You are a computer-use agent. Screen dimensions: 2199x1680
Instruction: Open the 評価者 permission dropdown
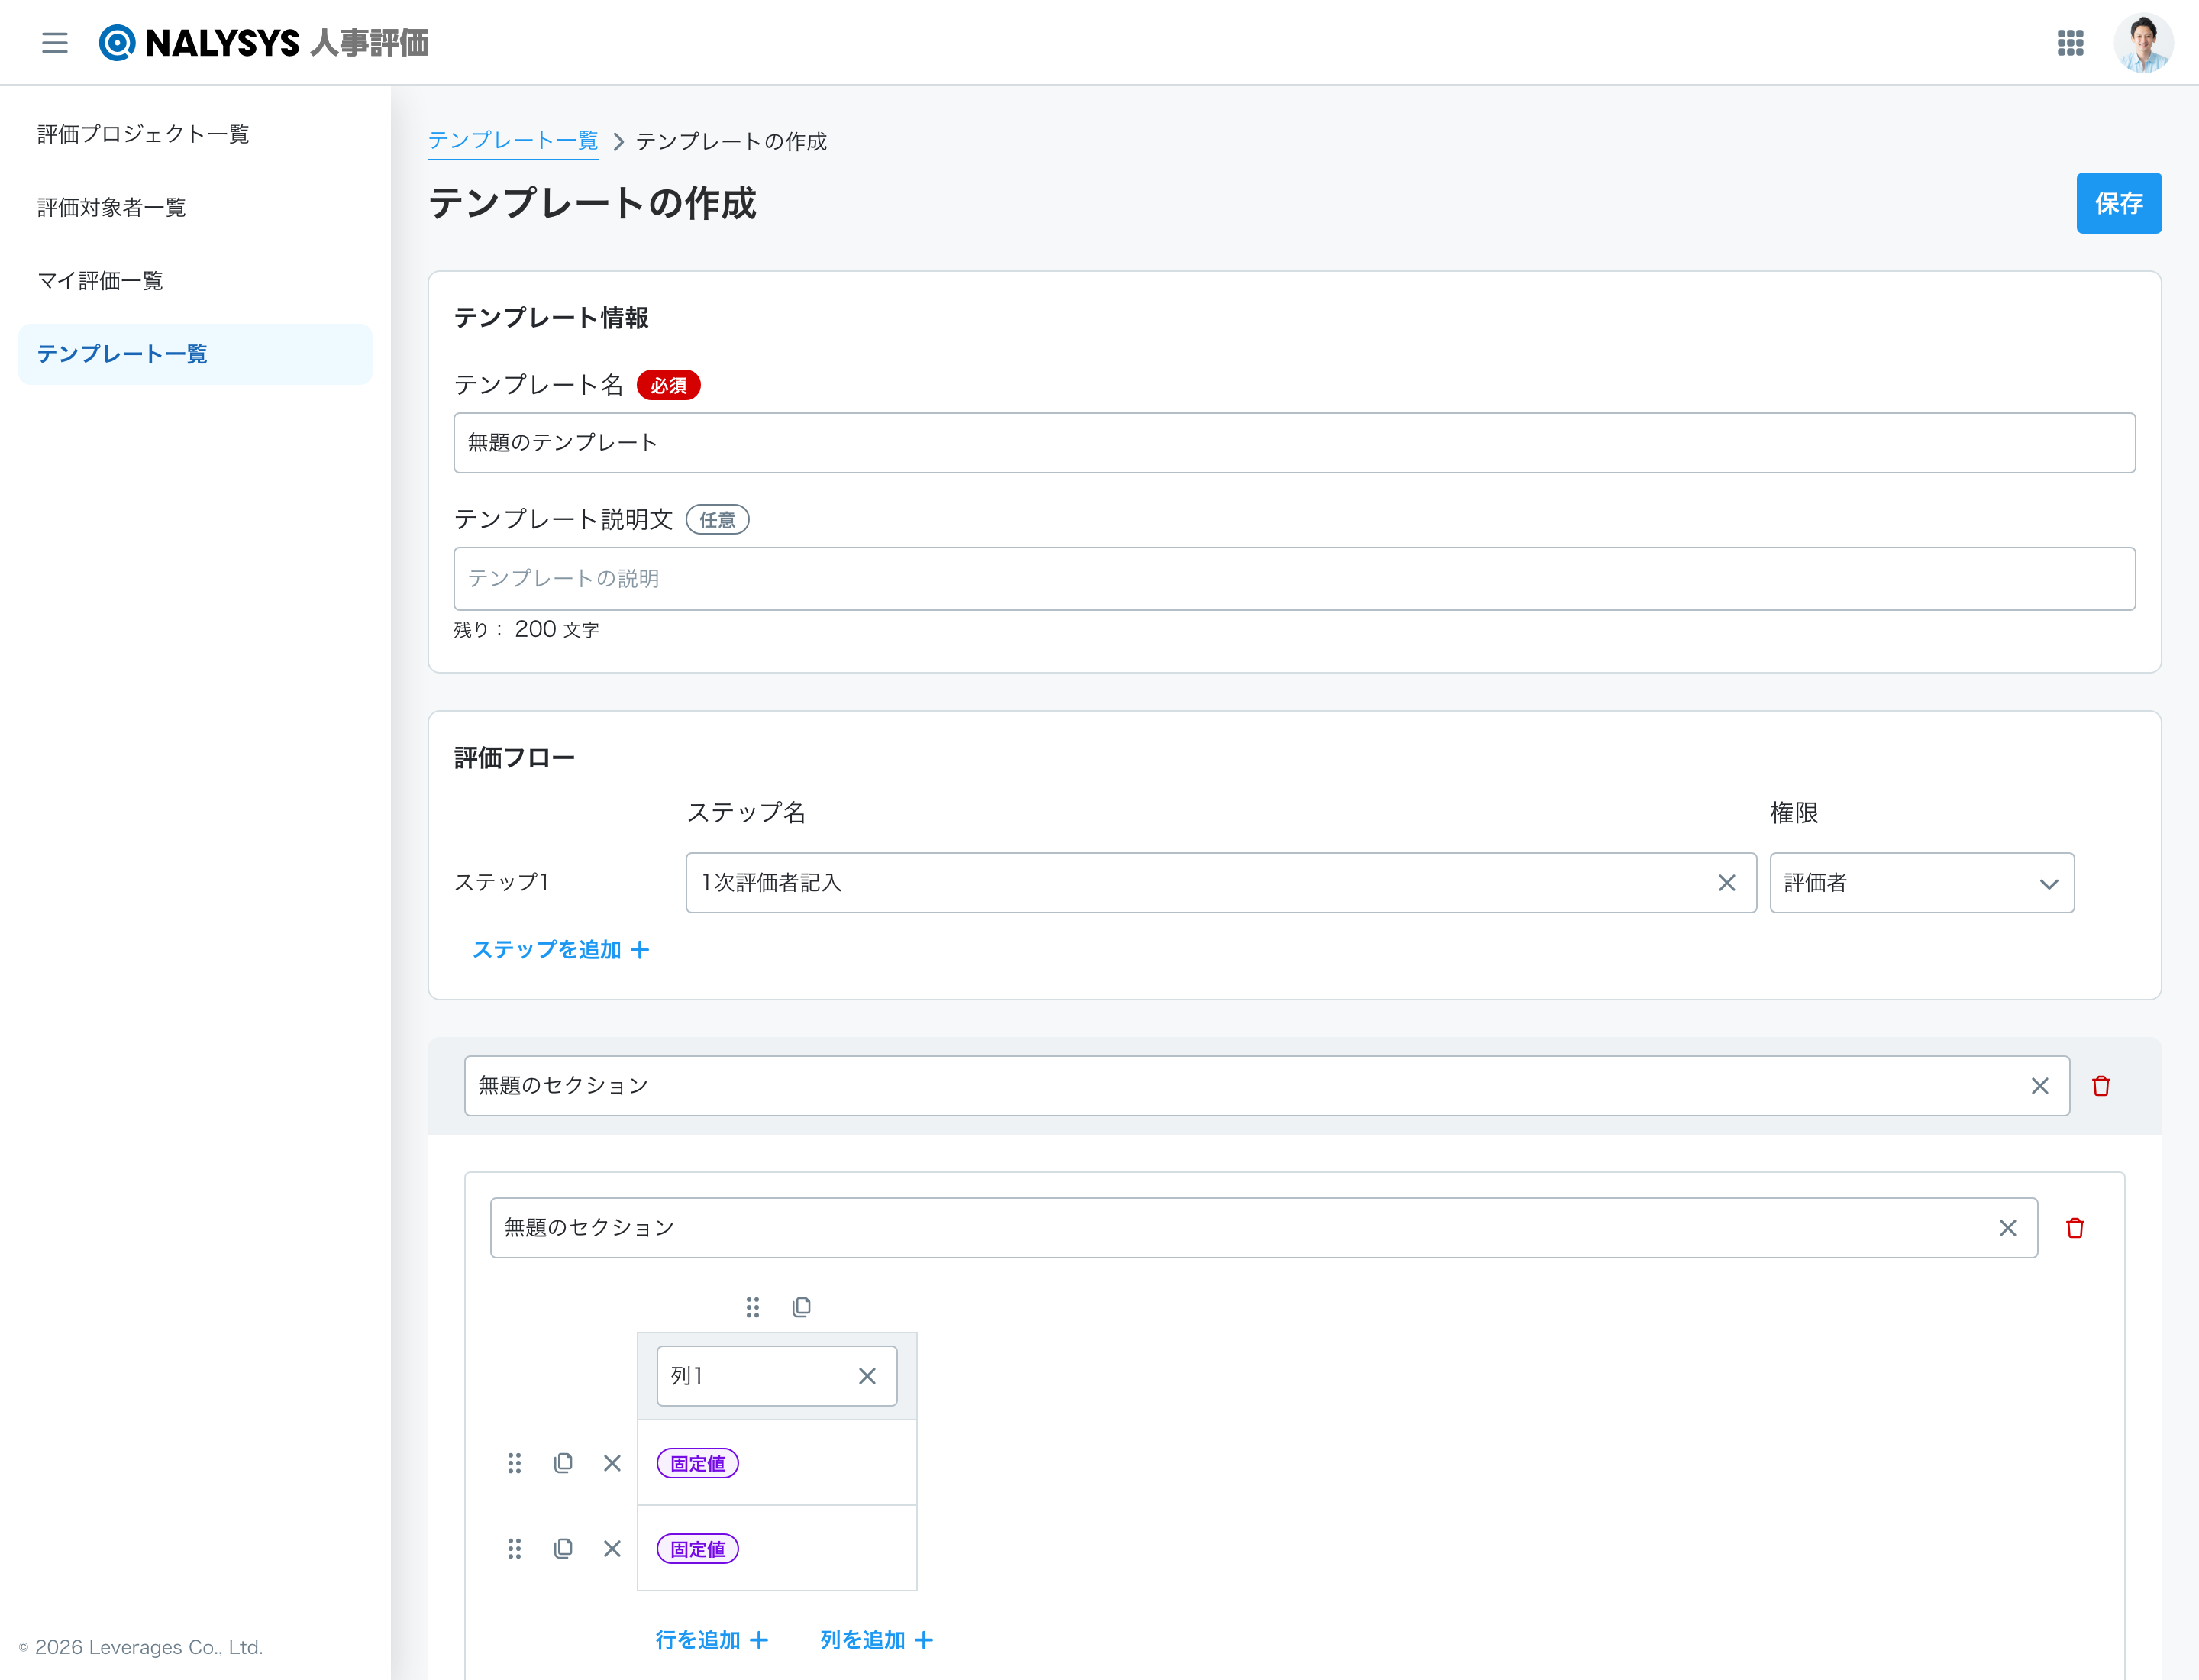pos(1921,883)
